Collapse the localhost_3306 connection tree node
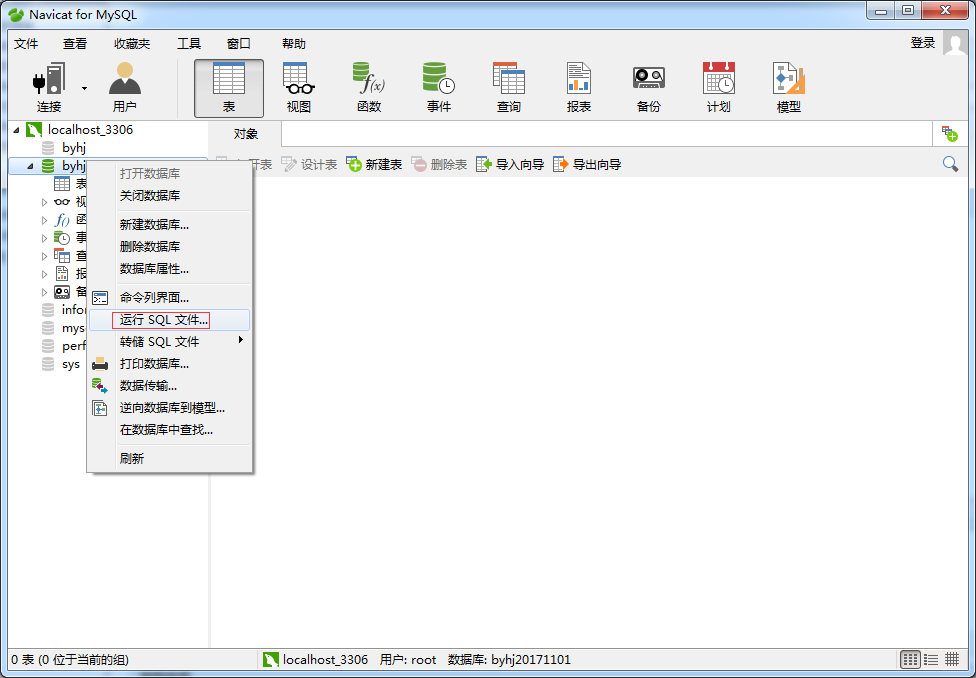The width and height of the screenshot is (976, 678). 16,130
